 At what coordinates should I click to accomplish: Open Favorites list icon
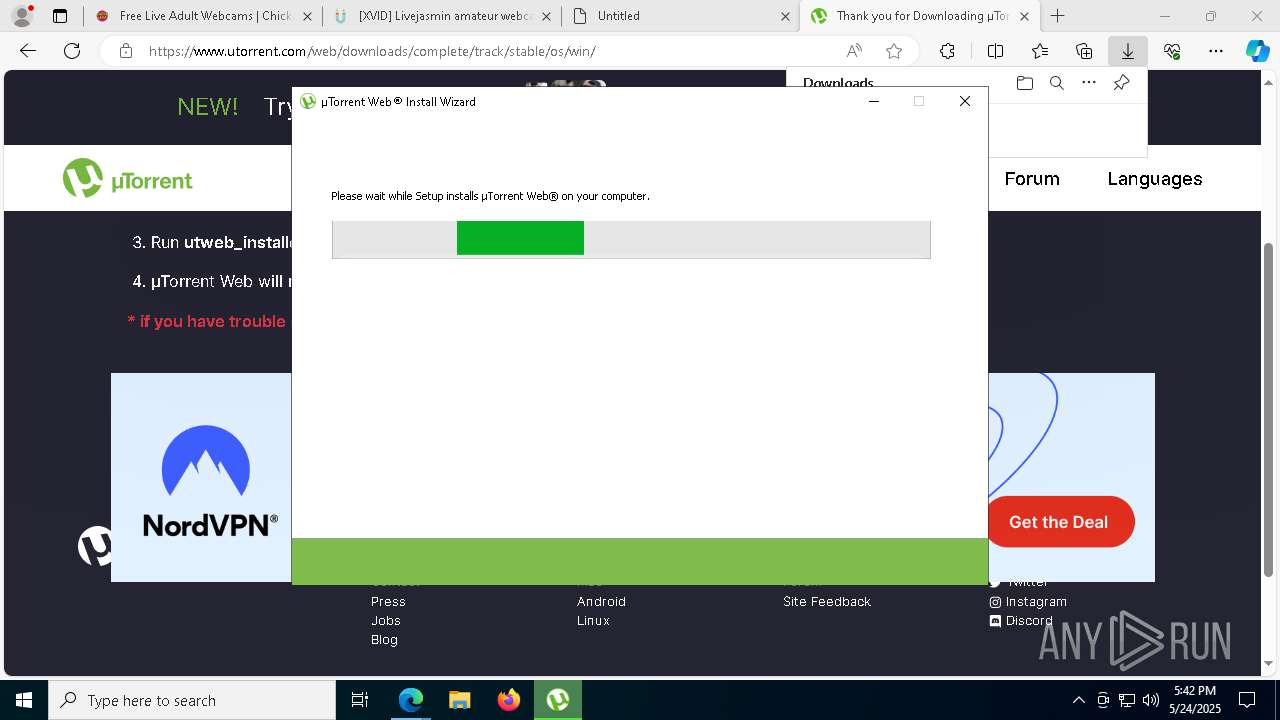click(1040, 51)
